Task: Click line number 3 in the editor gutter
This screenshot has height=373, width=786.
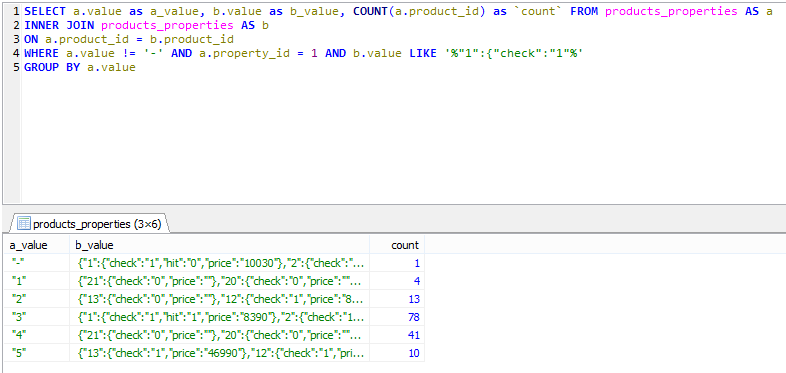Action: (x=16, y=39)
